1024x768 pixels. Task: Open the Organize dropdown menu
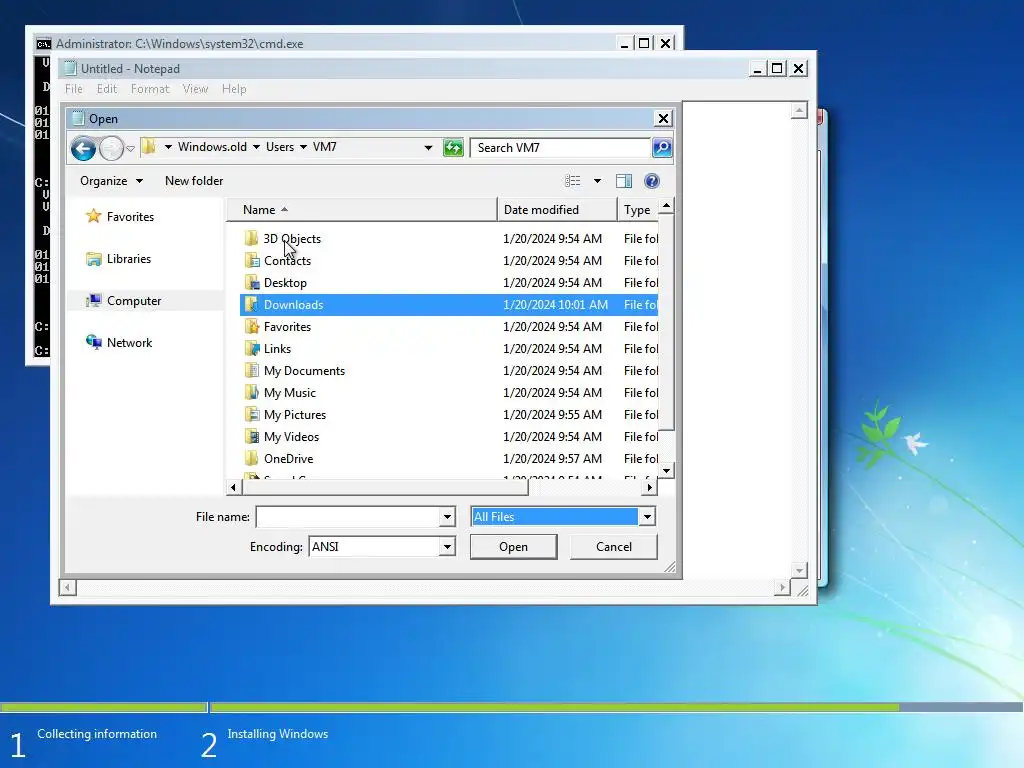111,181
